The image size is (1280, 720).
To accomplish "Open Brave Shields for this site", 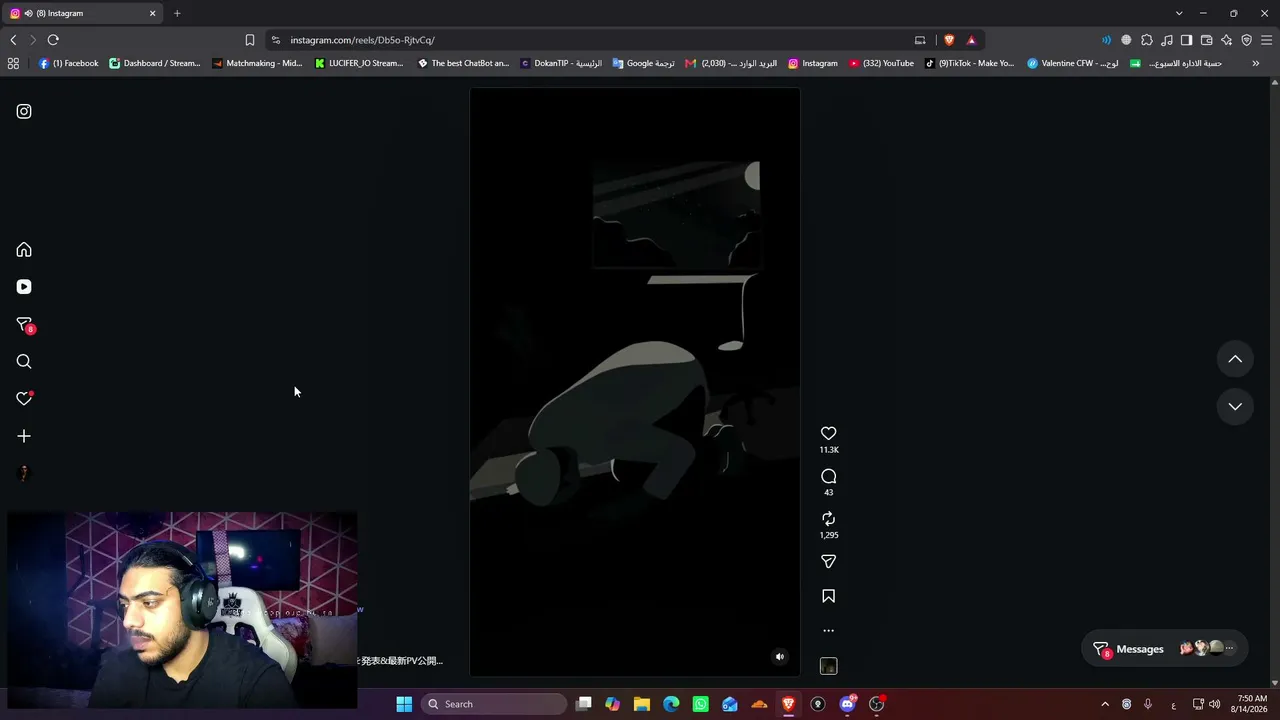I will (x=949, y=40).
